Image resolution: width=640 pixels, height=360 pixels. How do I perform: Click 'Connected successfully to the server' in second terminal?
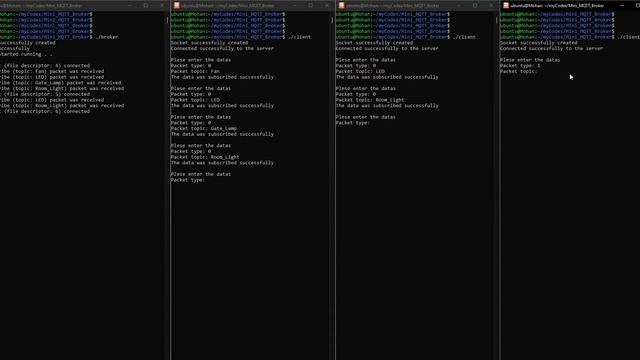point(222,48)
